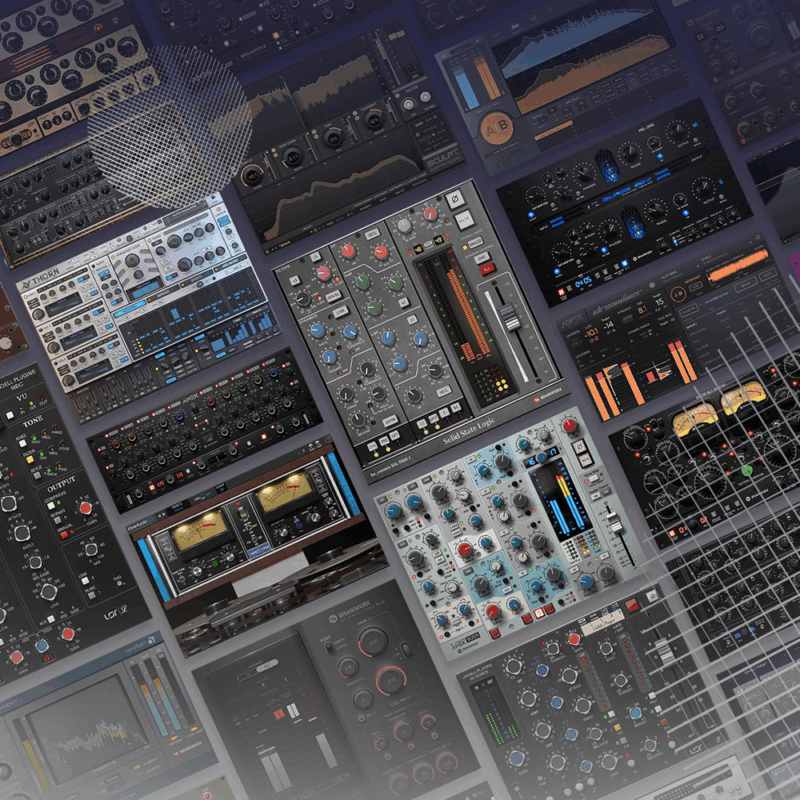Click red OUTPUT gain knob on Lindell MBC

86,508
